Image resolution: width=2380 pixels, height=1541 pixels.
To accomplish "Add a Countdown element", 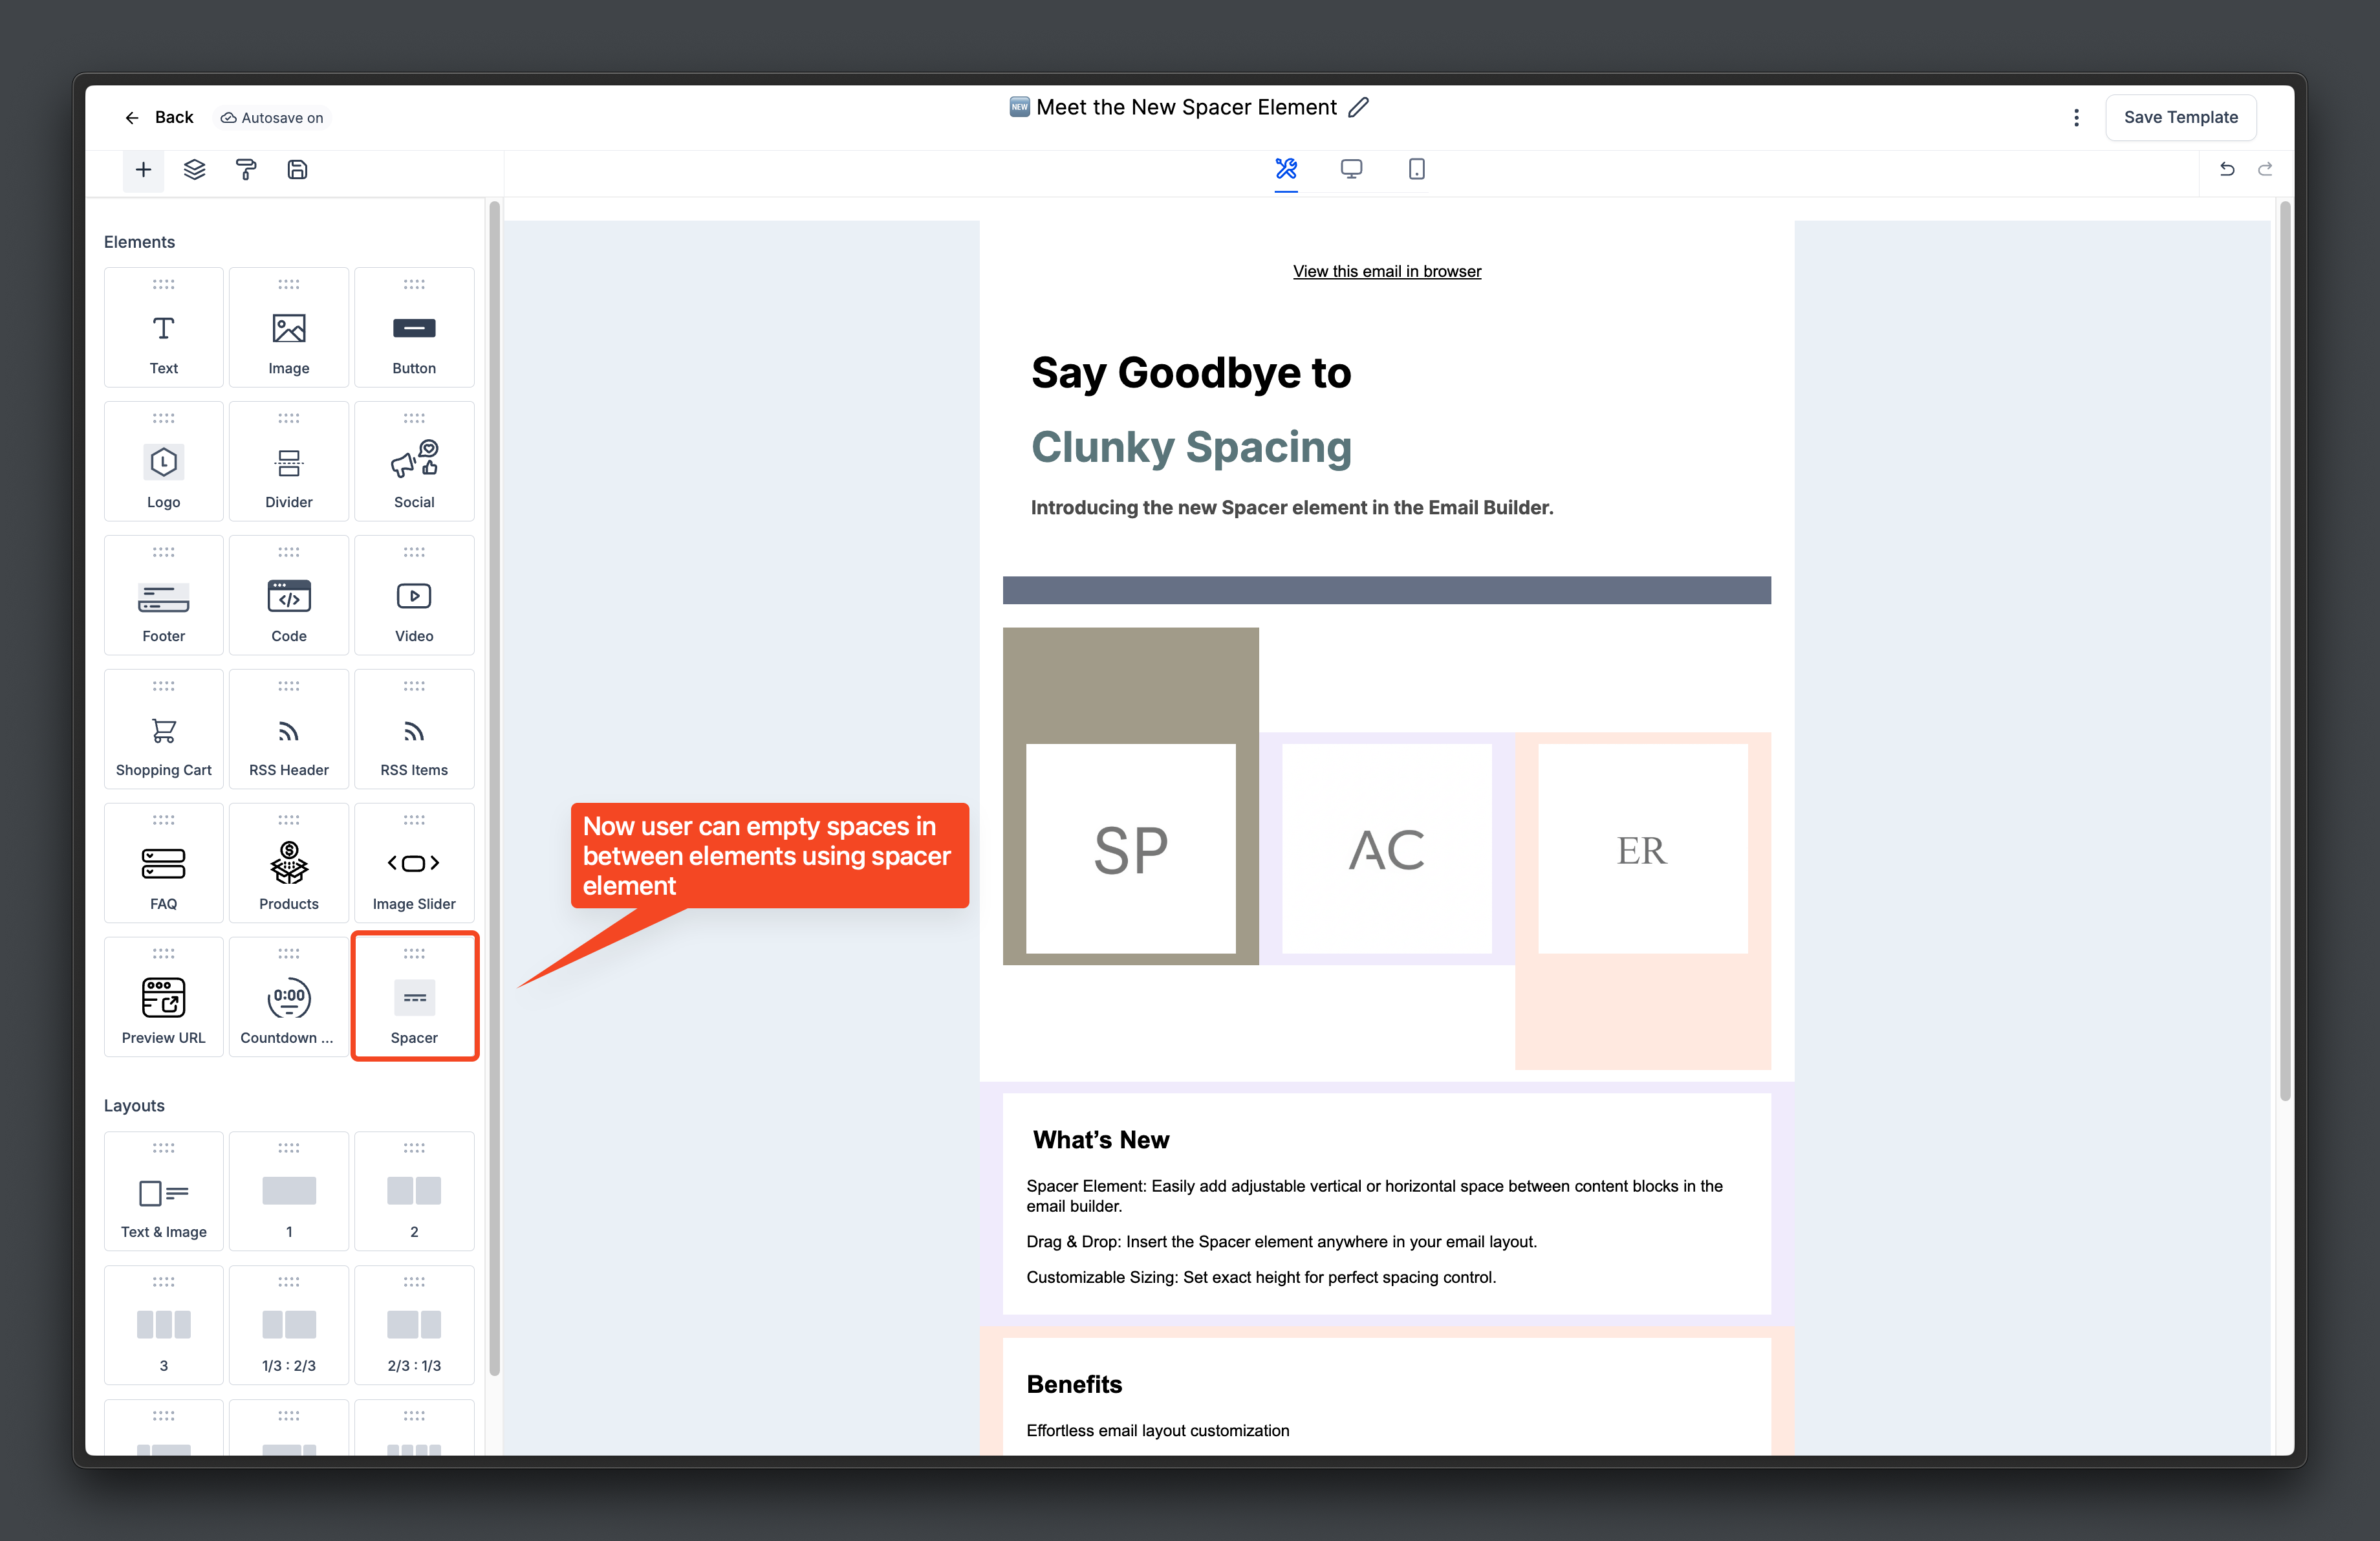I will click(288, 996).
